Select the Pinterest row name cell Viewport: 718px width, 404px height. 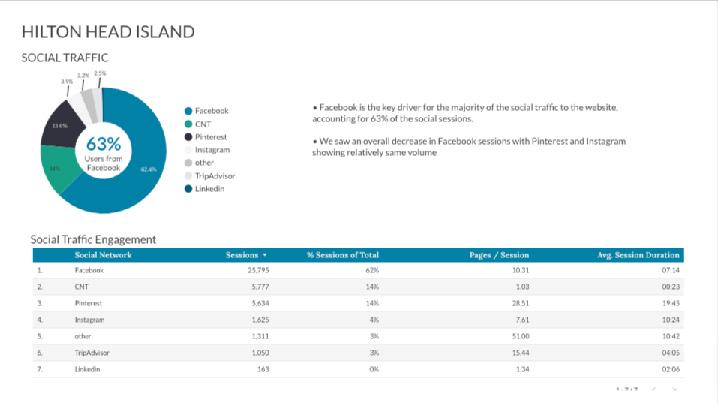88,303
